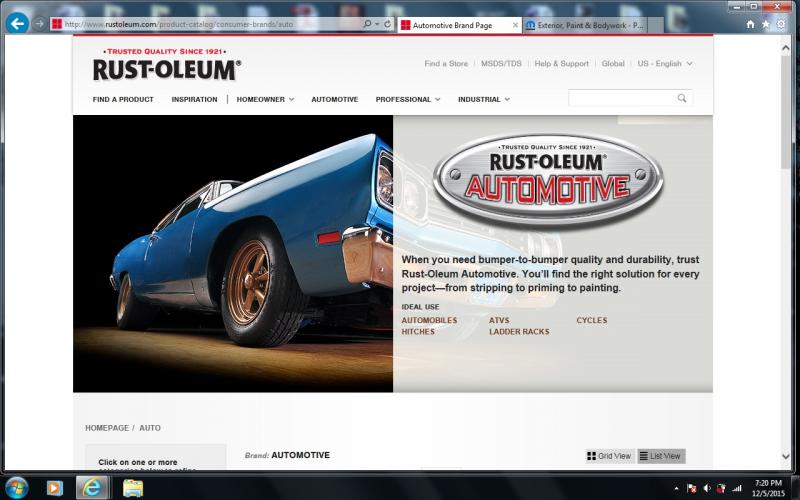Open the Inspiration menu item

click(194, 99)
